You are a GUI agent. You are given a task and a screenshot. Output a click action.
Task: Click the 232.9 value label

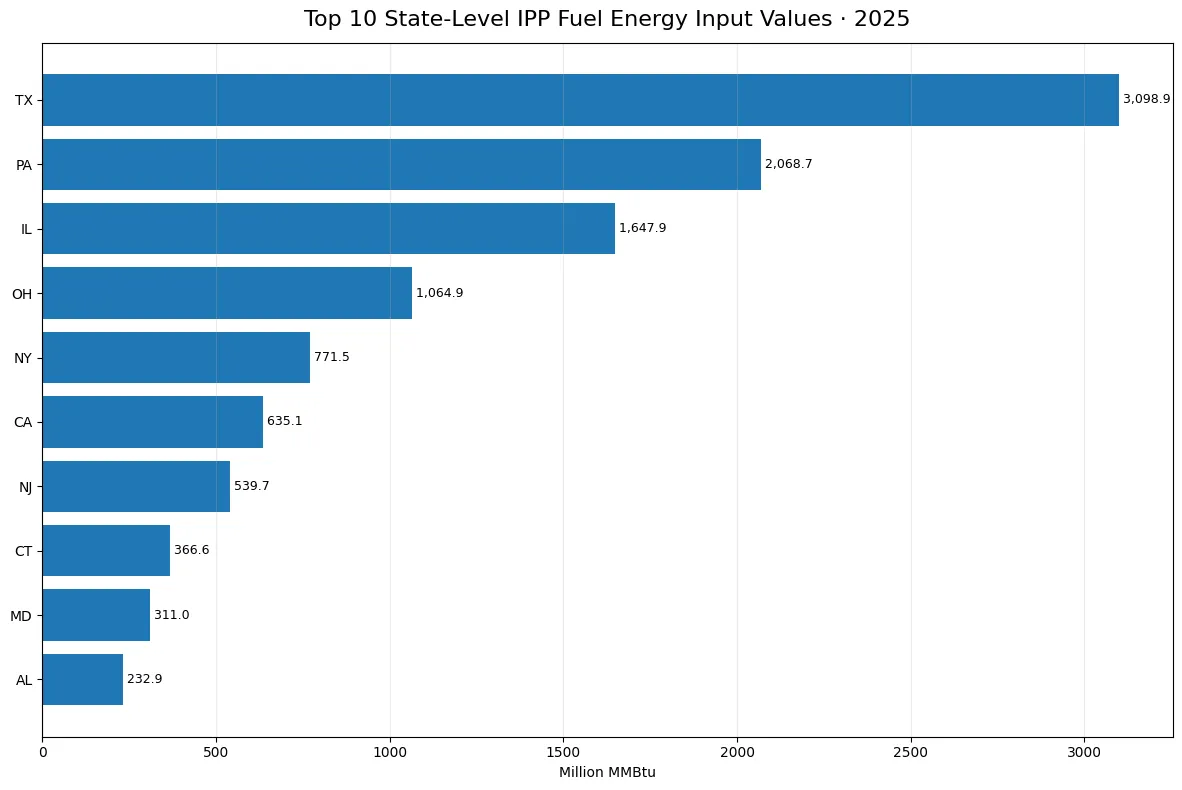pyautogui.click(x=145, y=678)
